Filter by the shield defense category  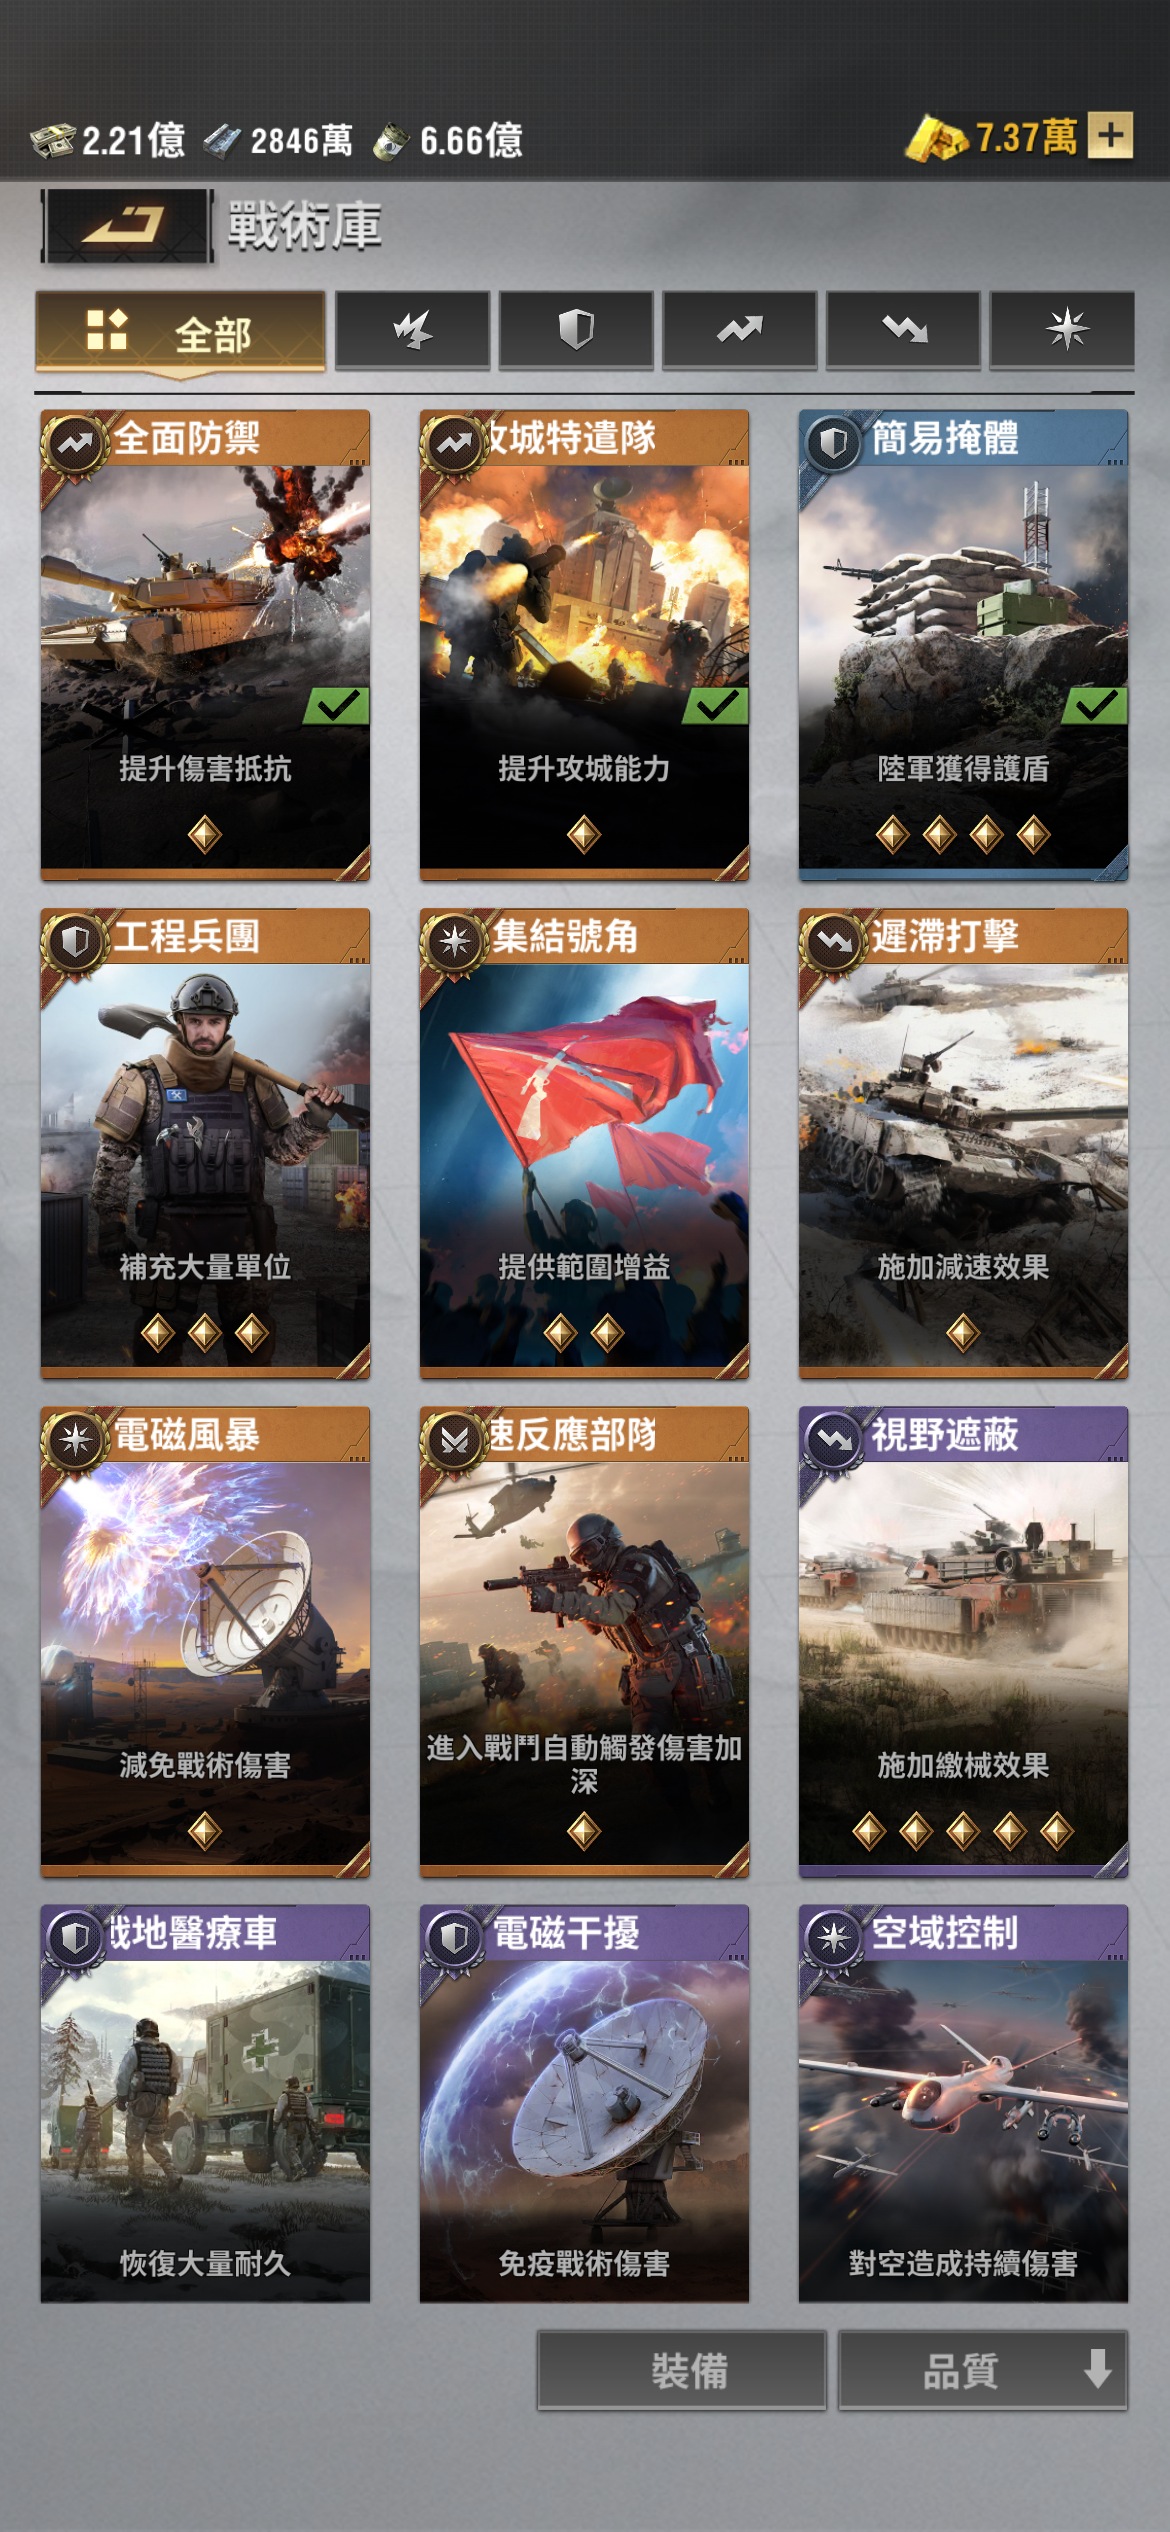click(576, 330)
